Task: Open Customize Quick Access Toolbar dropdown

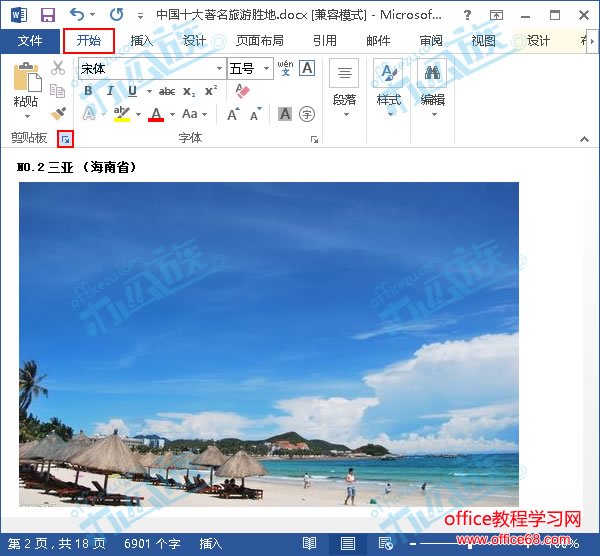Action: (x=140, y=16)
